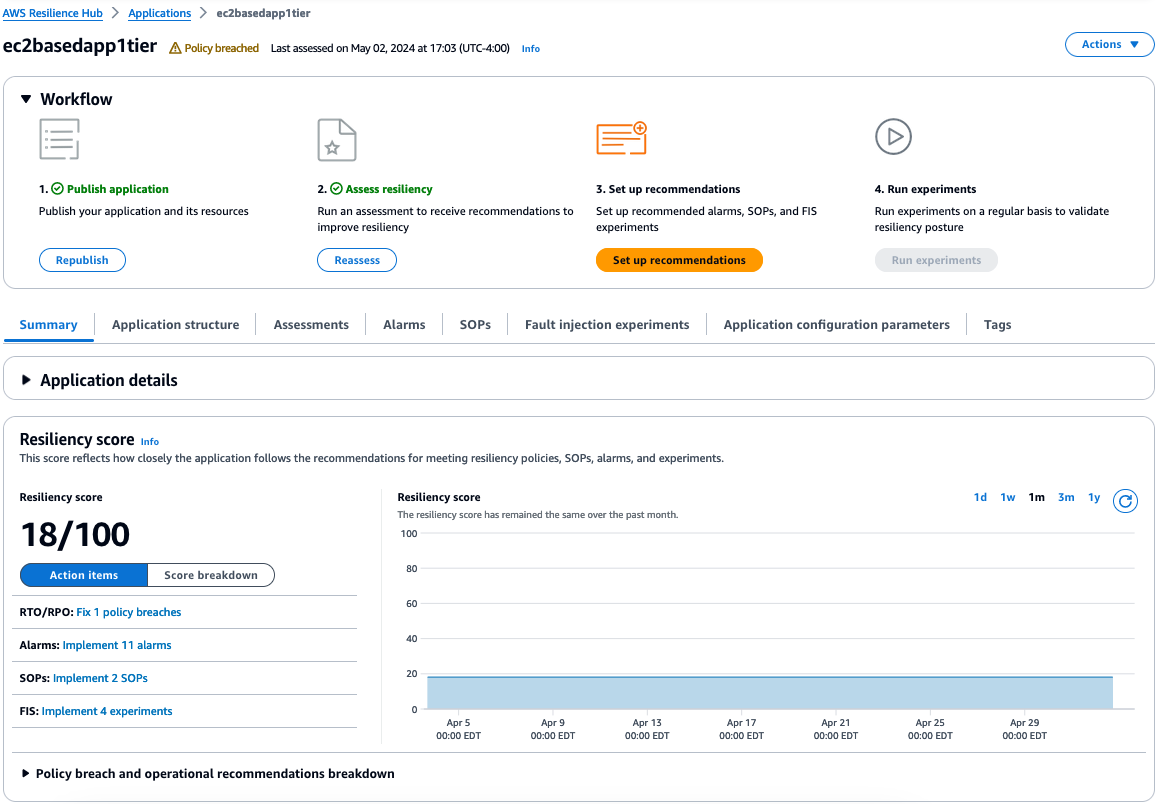This screenshot has height=804, width=1159.
Task: Click the Apr 29 label on the chart axis
Action: pyautogui.click(x=1024, y=723)
